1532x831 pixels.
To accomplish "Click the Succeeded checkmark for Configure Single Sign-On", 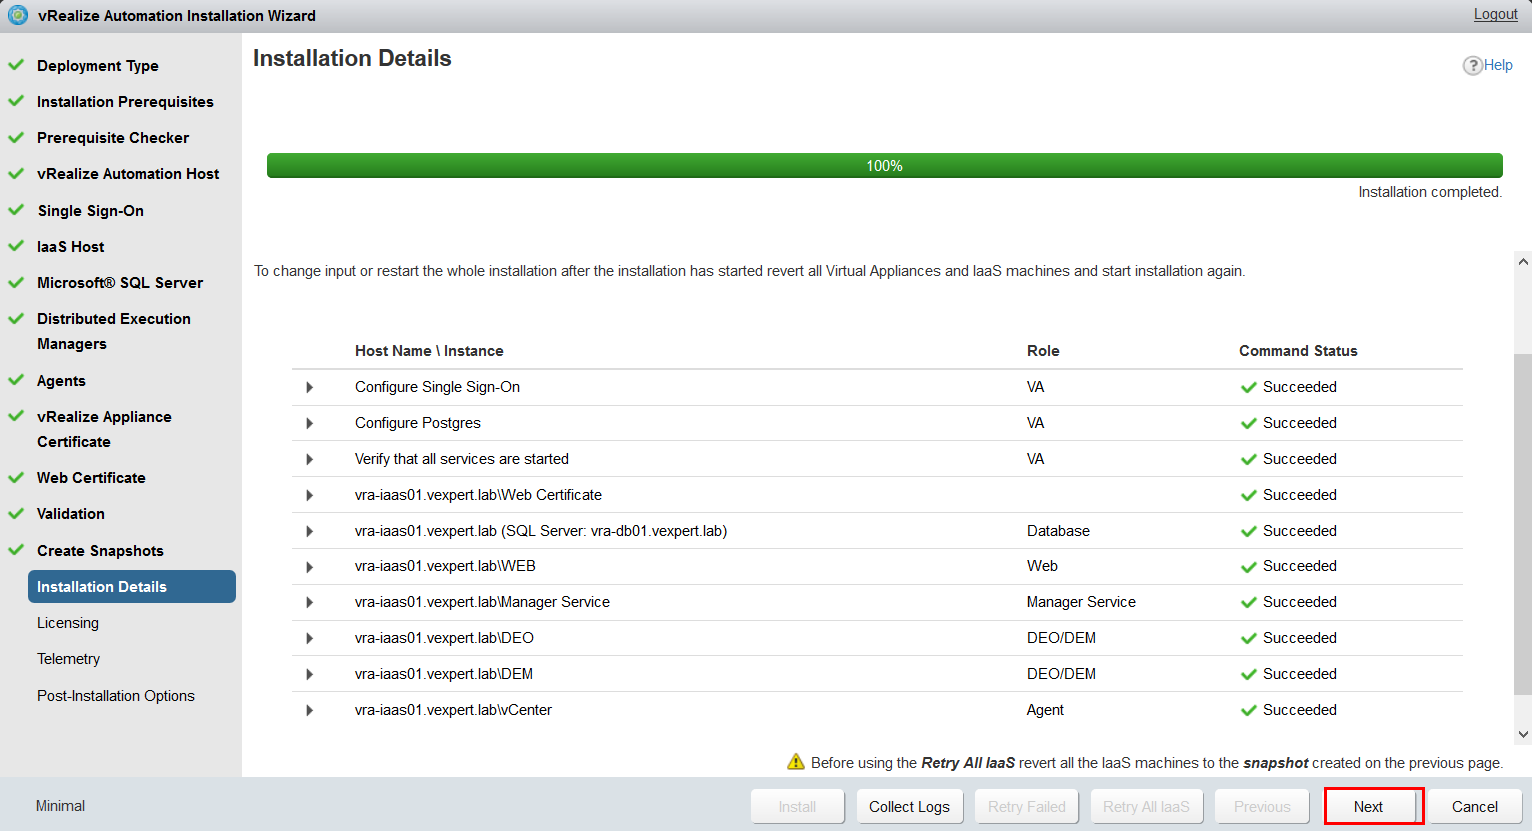I will 1248,388.
